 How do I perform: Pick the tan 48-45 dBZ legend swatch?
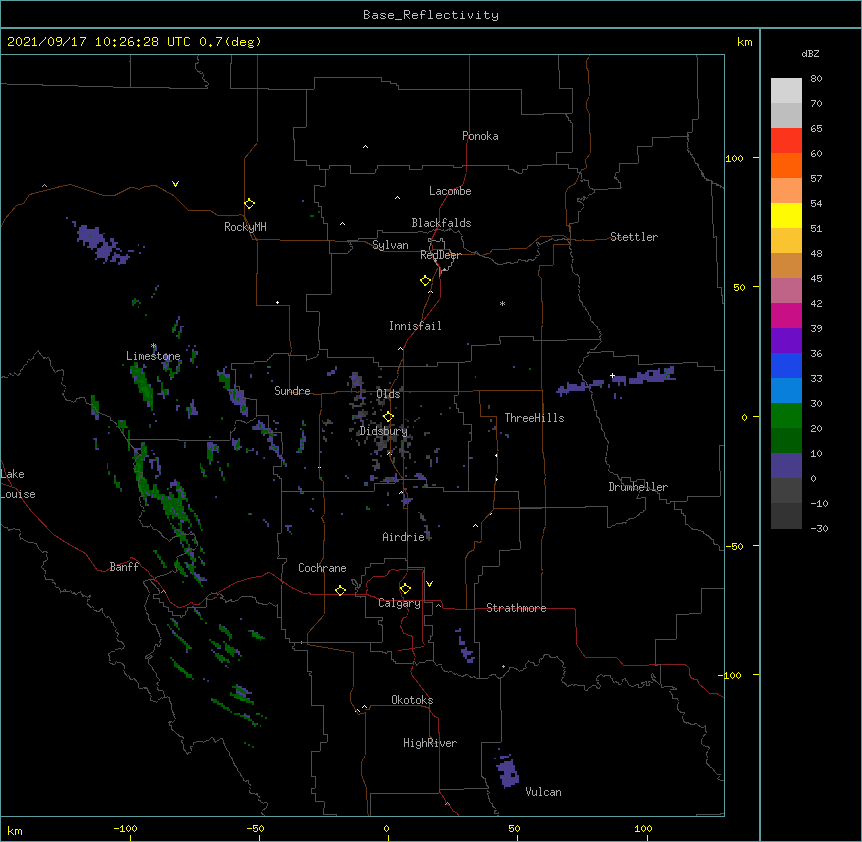point(786,265)
